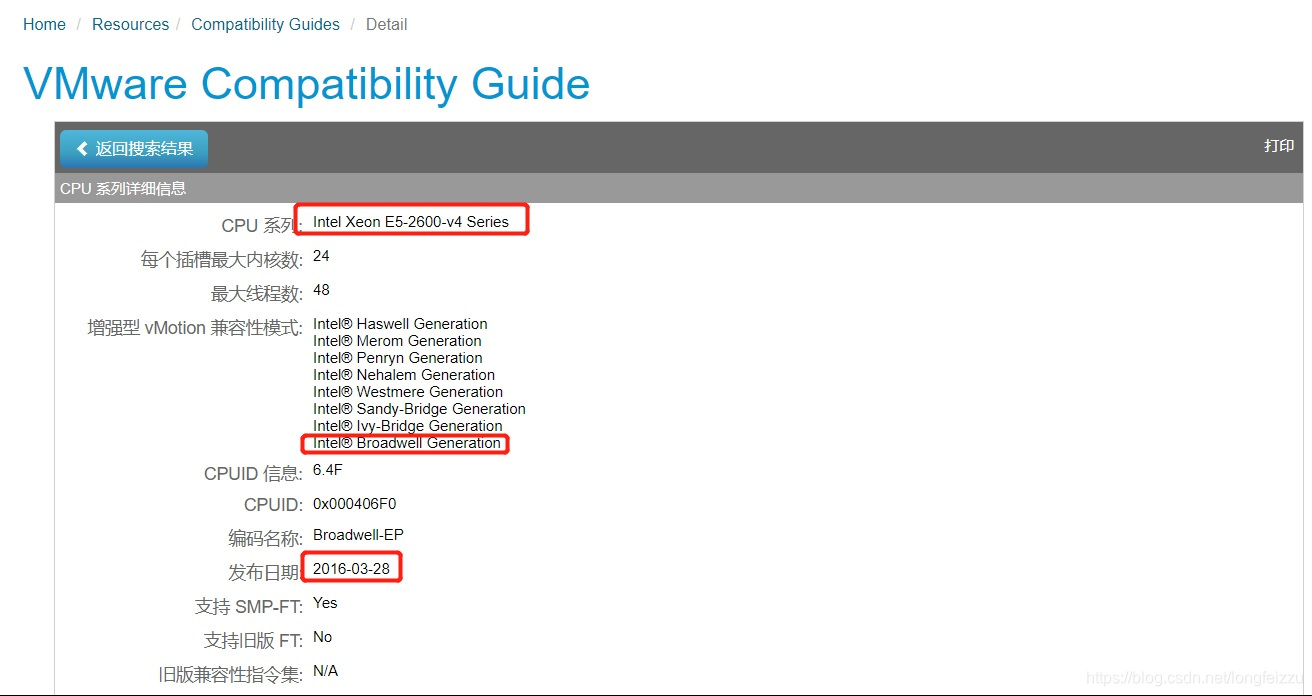This screenshot has width=1312, height=696.
Task: Click the 支持旧版 FT label
Action: (253, 641)
